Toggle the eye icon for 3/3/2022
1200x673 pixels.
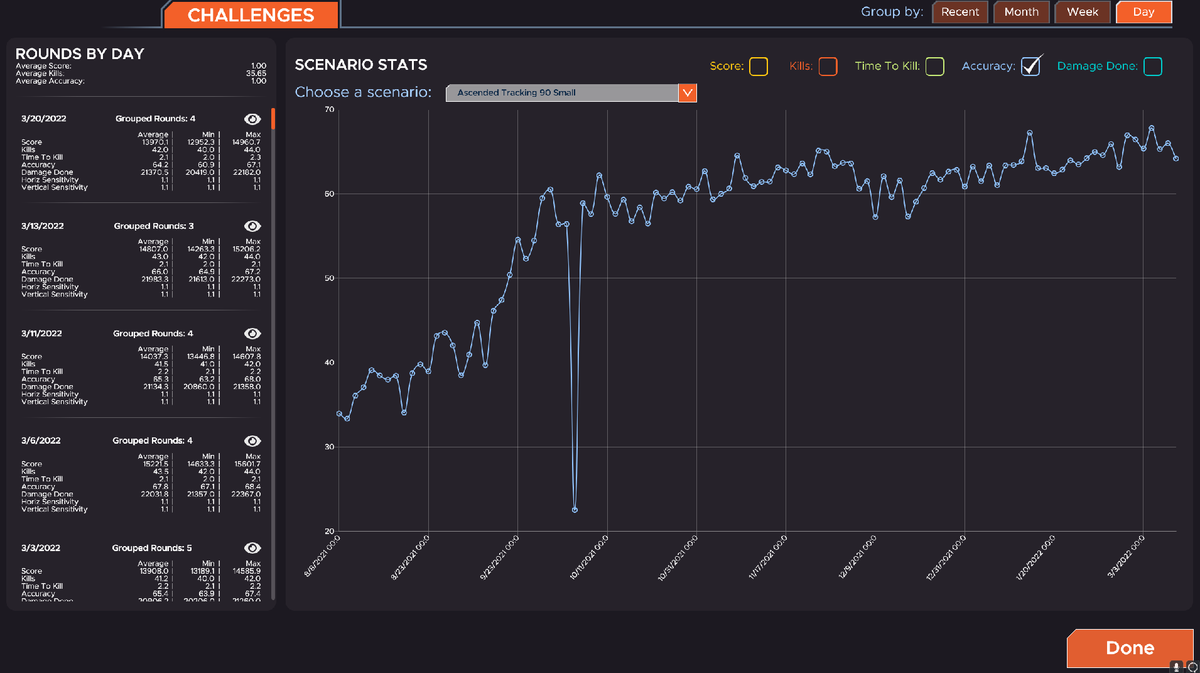tap(252, 548)
